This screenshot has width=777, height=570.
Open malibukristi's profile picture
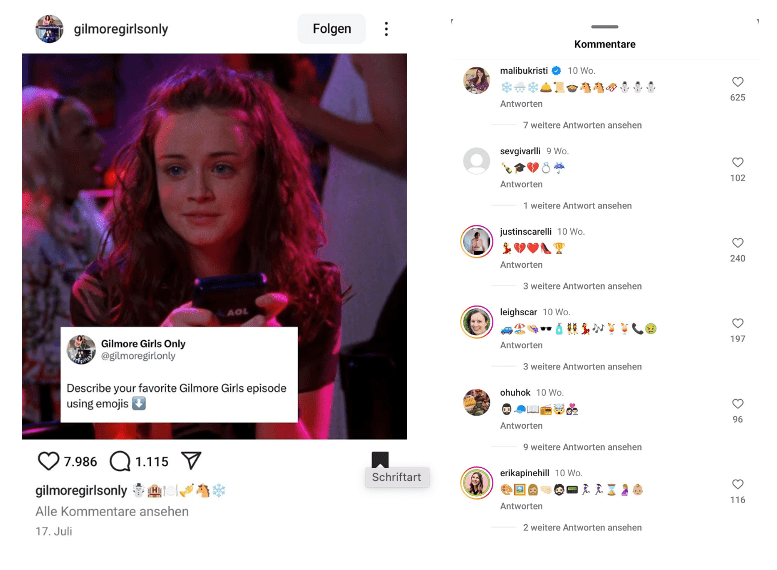point(476,80)
